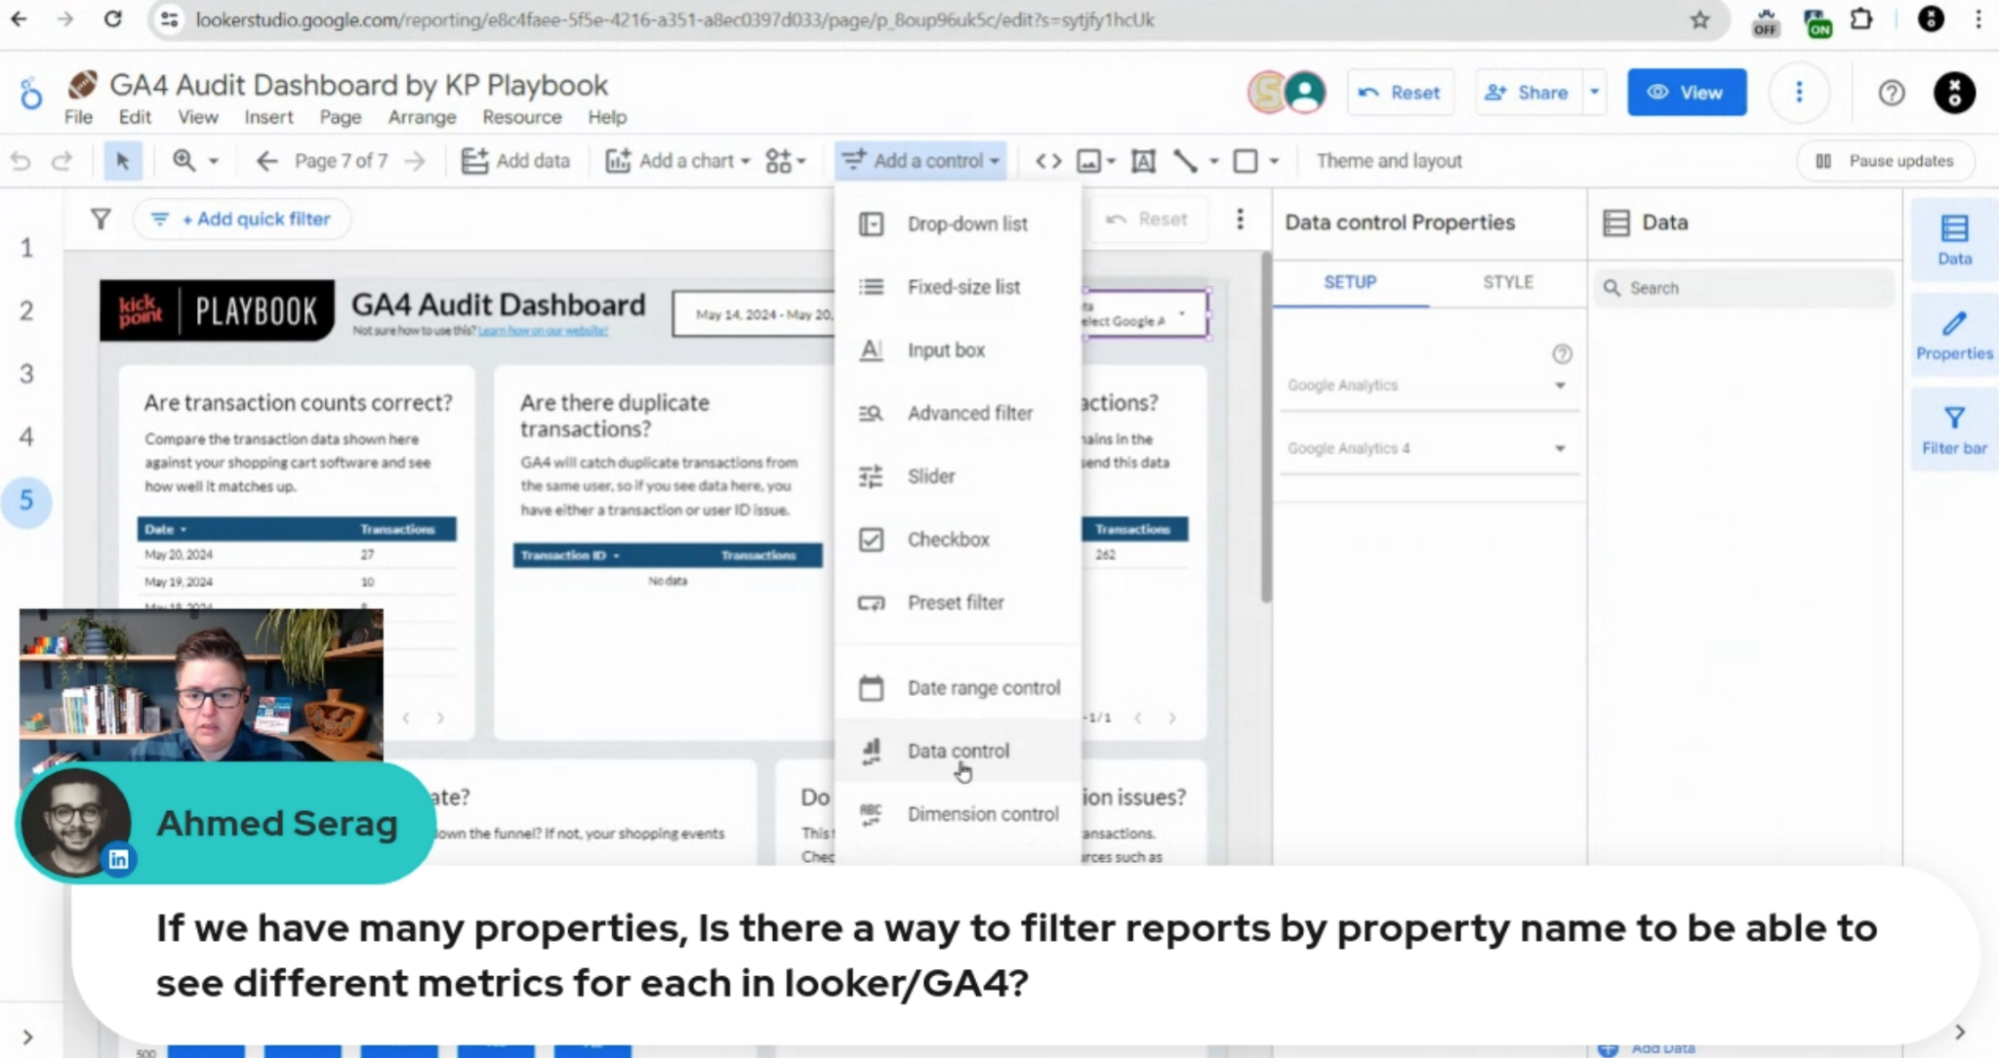This screenshot has height=1059, width=1999.
Task: Click the help question mark icon
Action: point(1891,93)
